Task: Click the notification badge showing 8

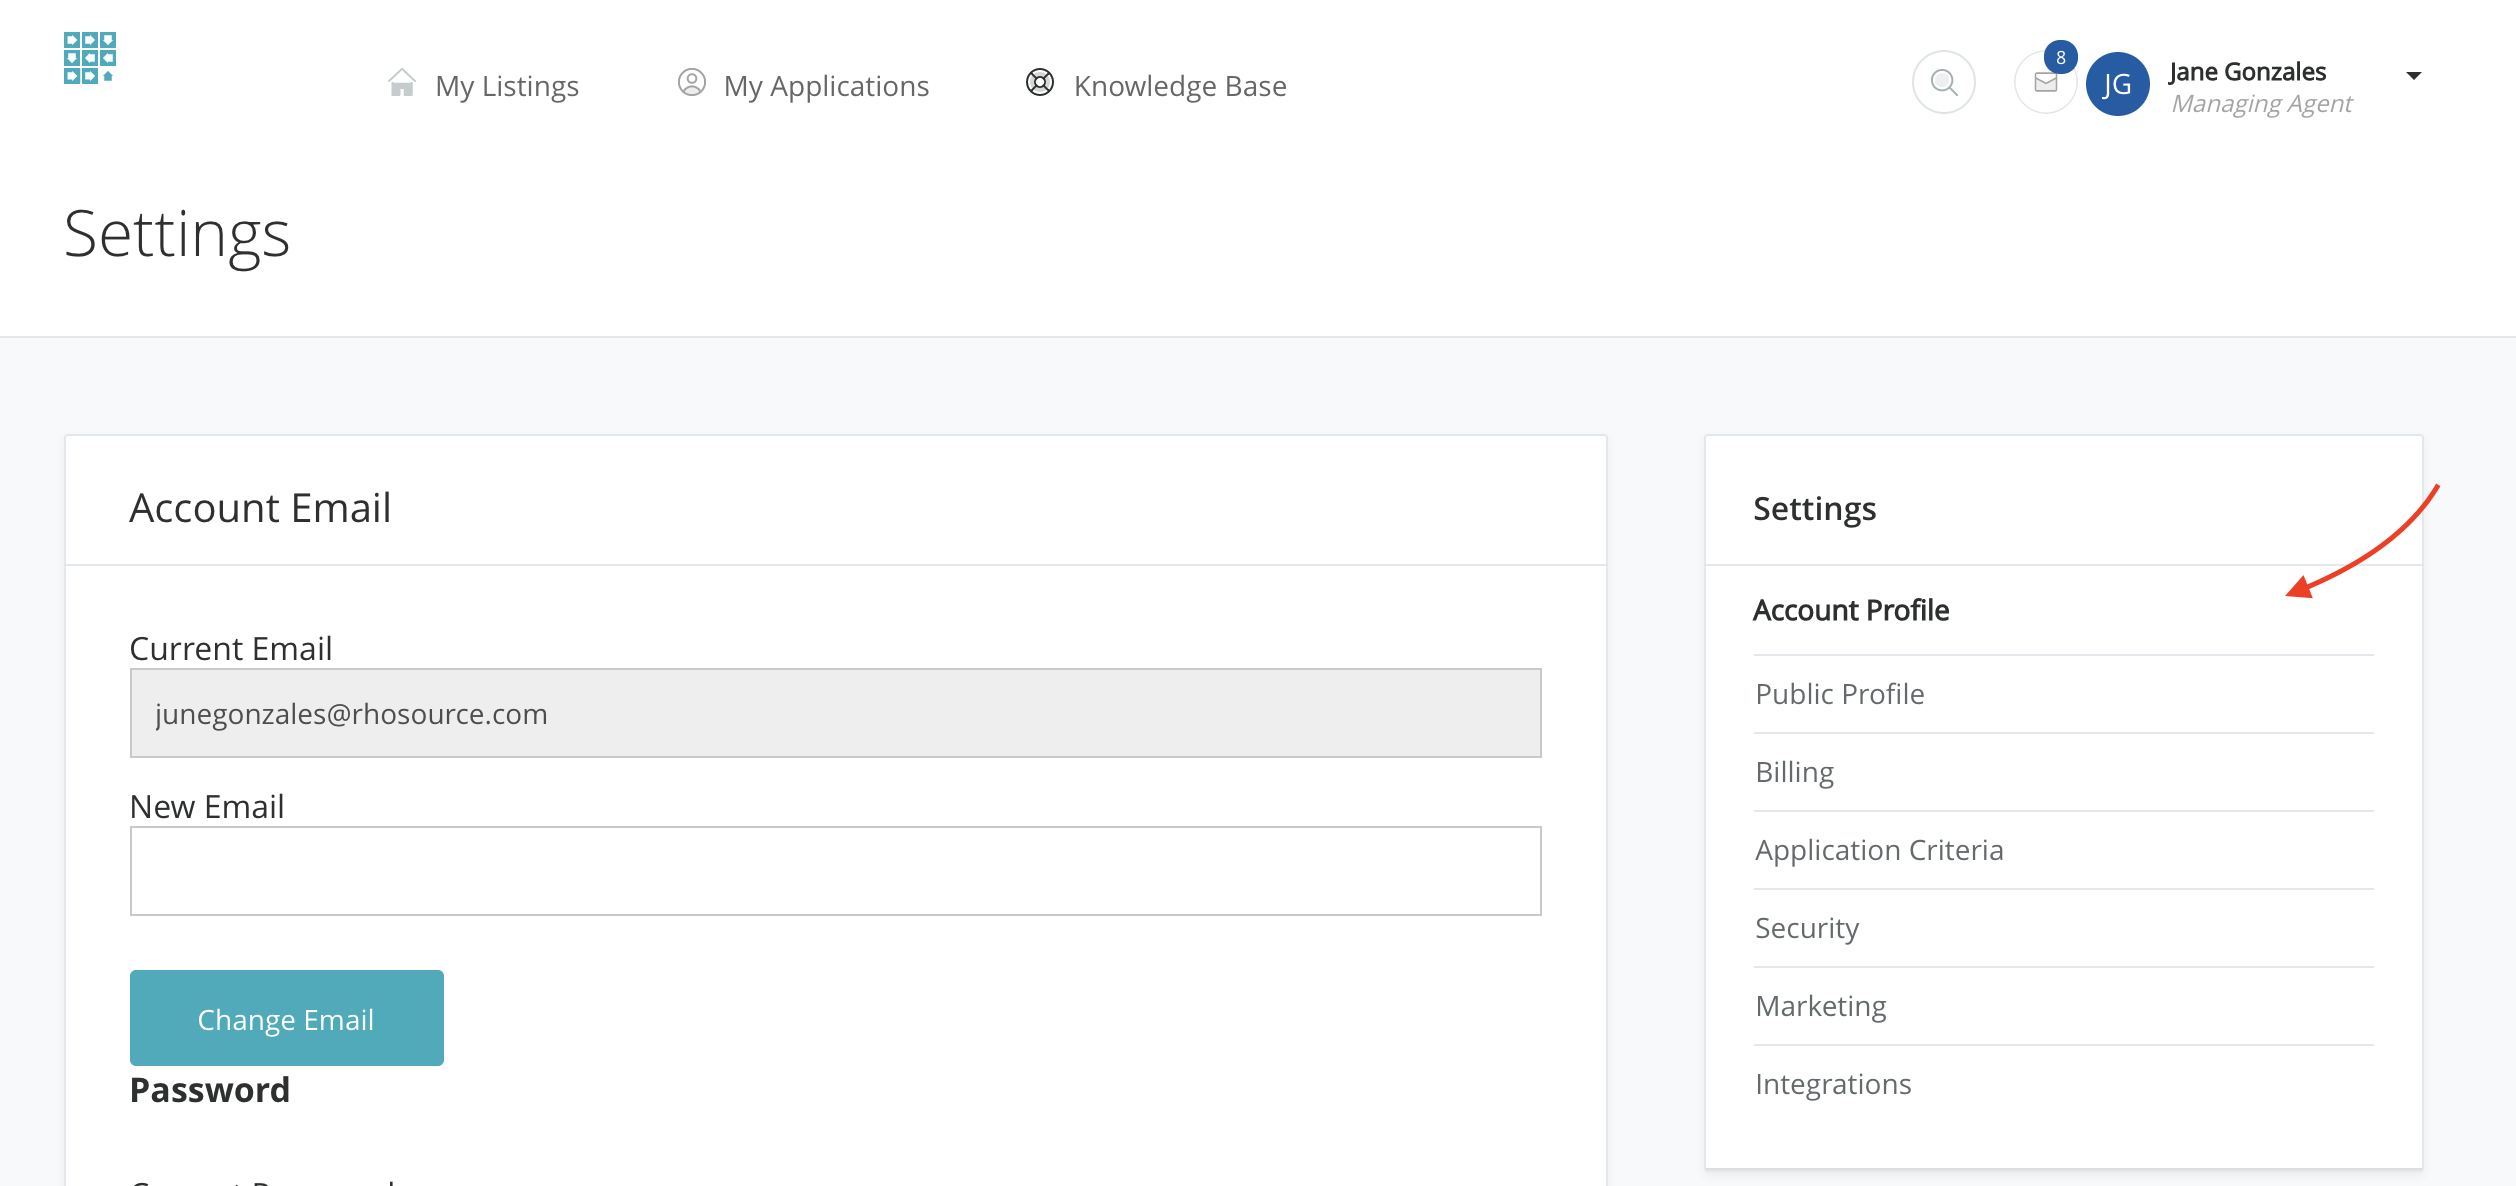Action: pos(2060,58)
